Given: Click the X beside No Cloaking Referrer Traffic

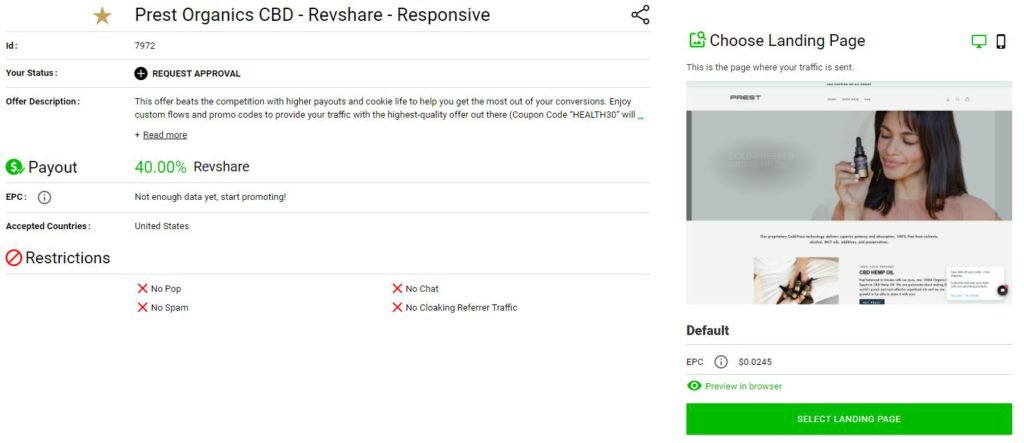Looking at the screenshot, I should tap(397, 308).
